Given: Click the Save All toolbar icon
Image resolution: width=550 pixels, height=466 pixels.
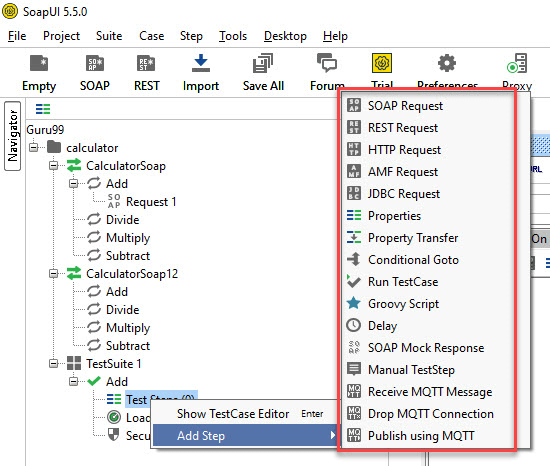Looking at the screenshot, I should (x=263, y=63).
